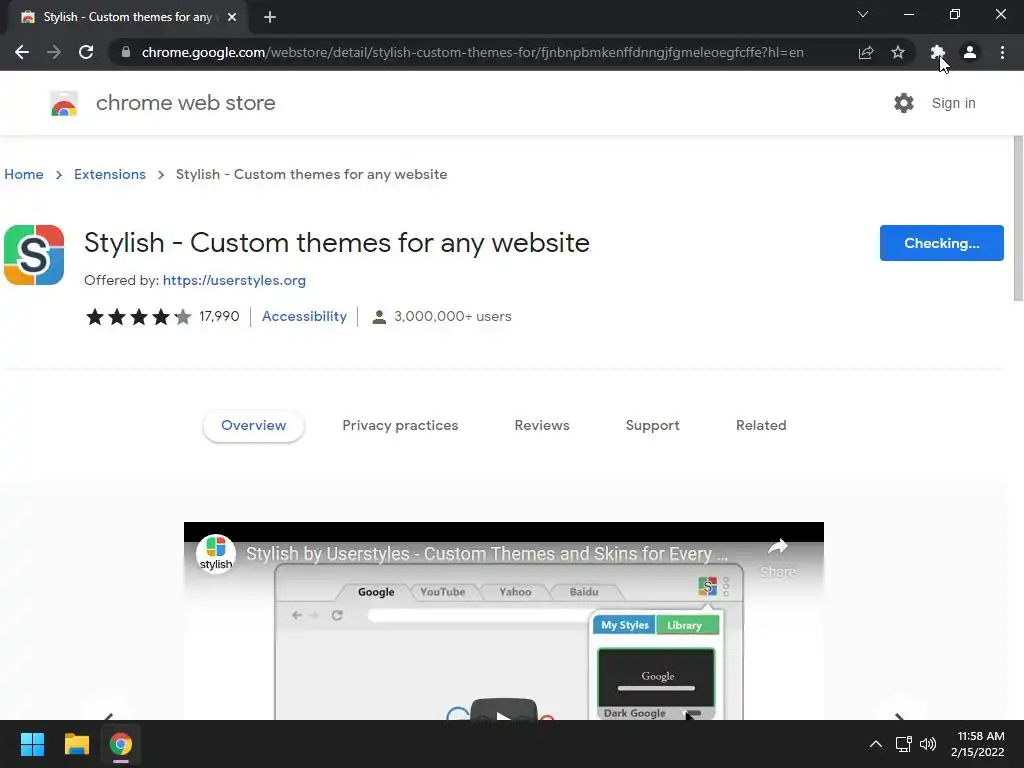
Task: Click the Share arrow on video
Action: coord(777,558)
